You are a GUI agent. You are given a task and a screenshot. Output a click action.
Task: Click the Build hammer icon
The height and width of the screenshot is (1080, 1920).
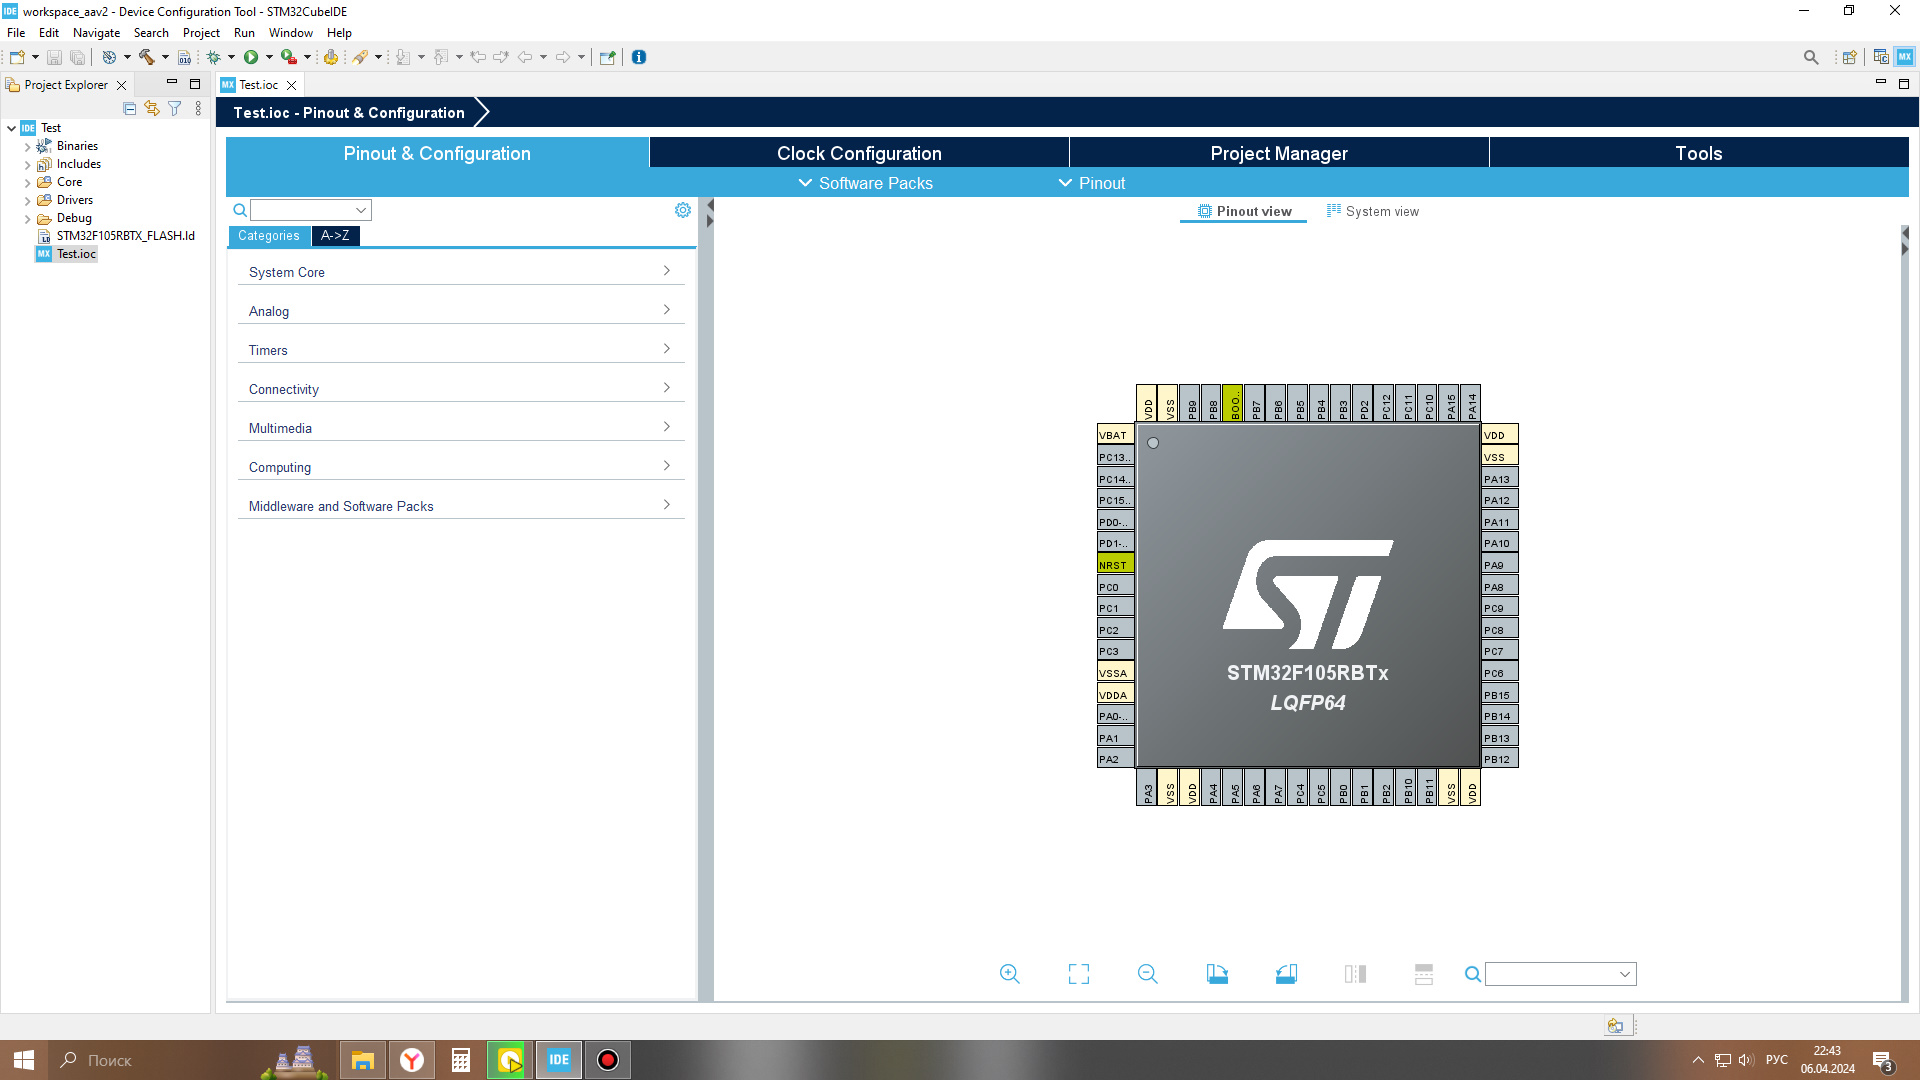[147, 57]
